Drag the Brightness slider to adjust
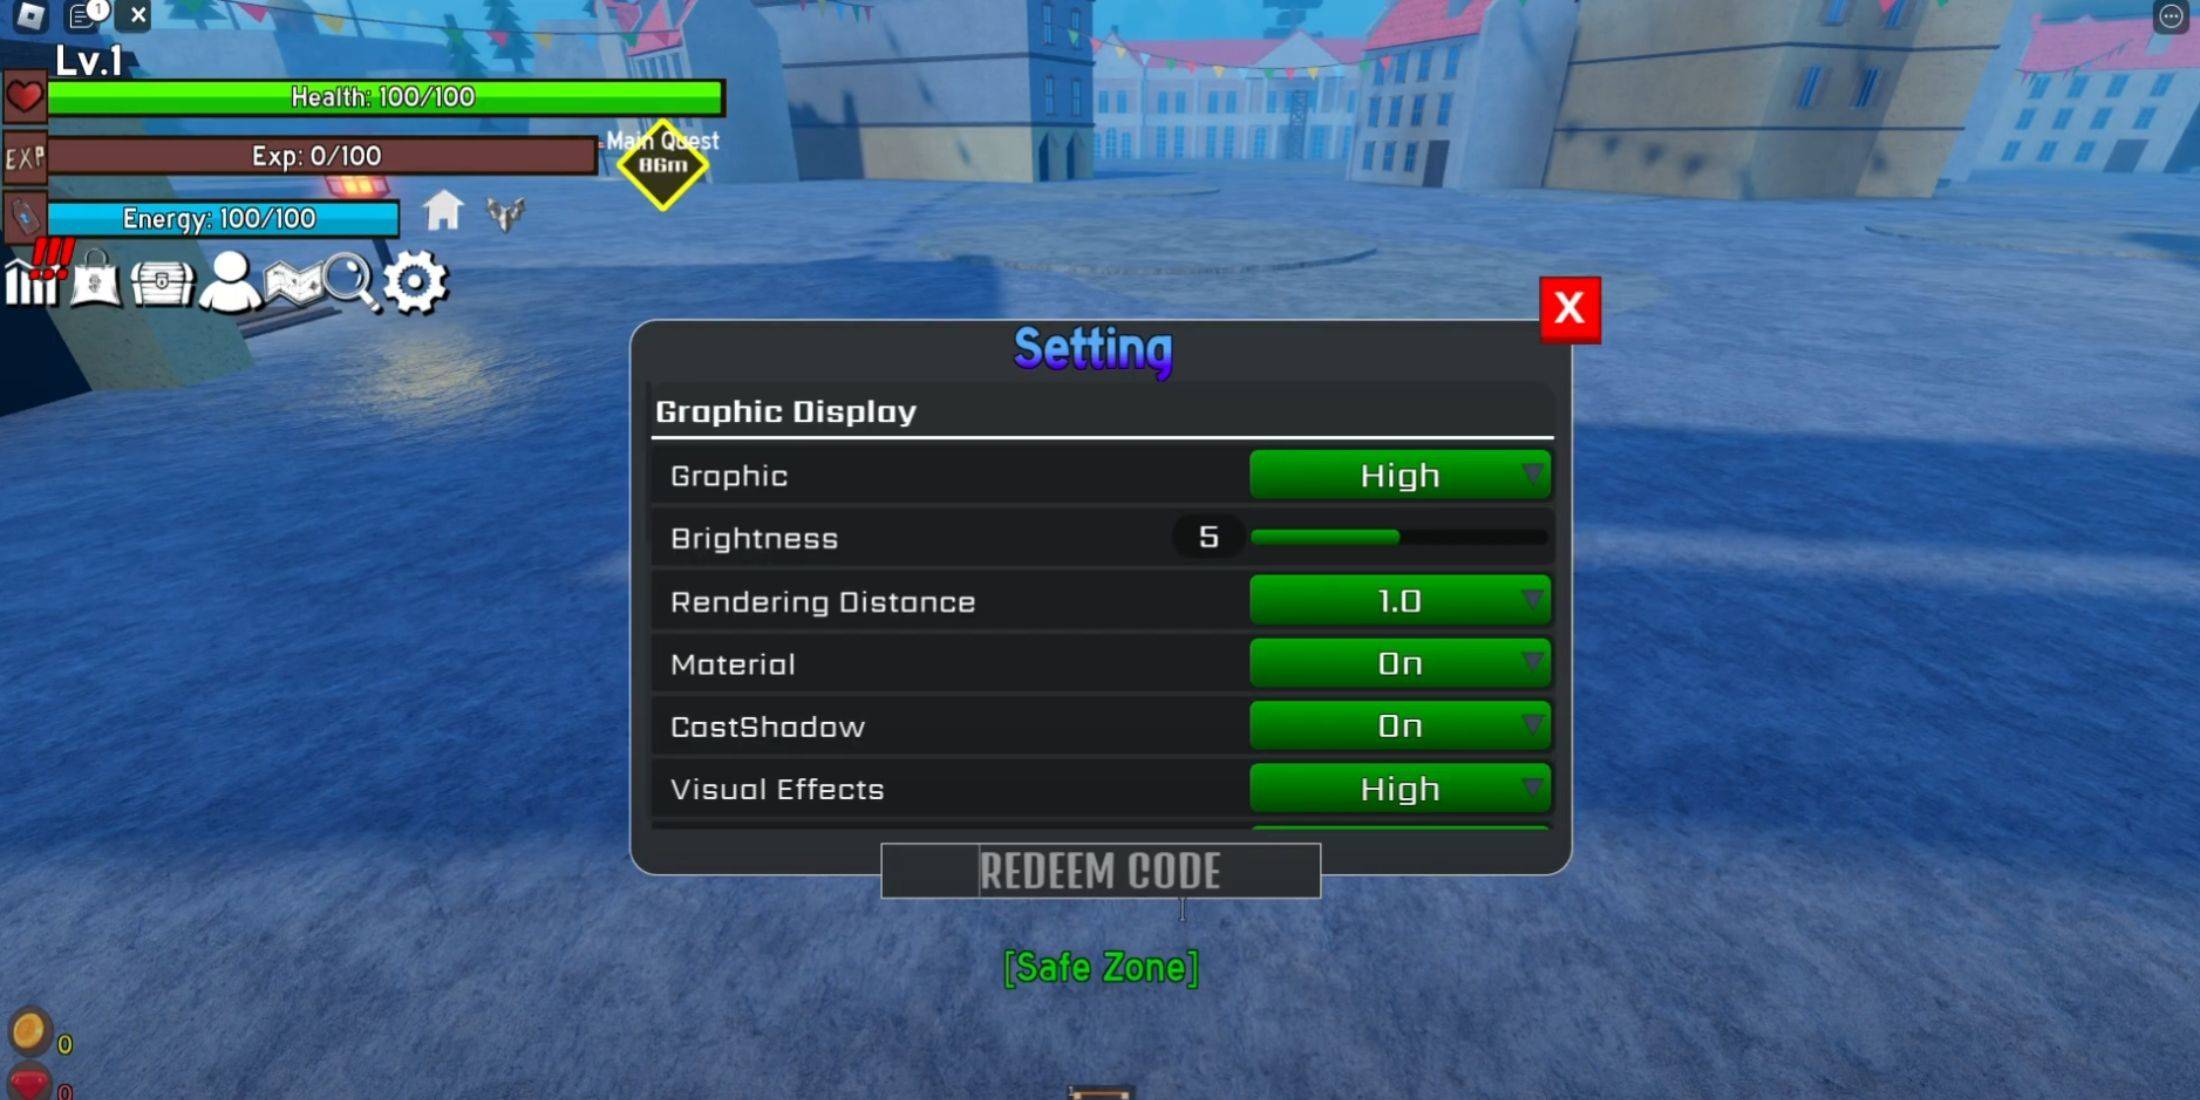Screen dimensions: 2200x1100 pos(1390,536)
